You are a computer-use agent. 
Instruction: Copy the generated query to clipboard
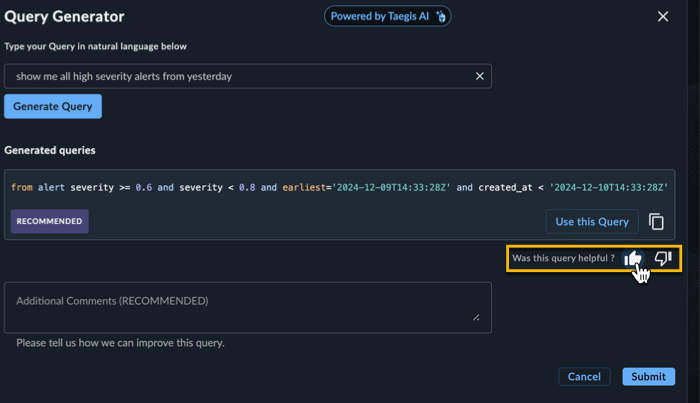click(x=656, y=222)
